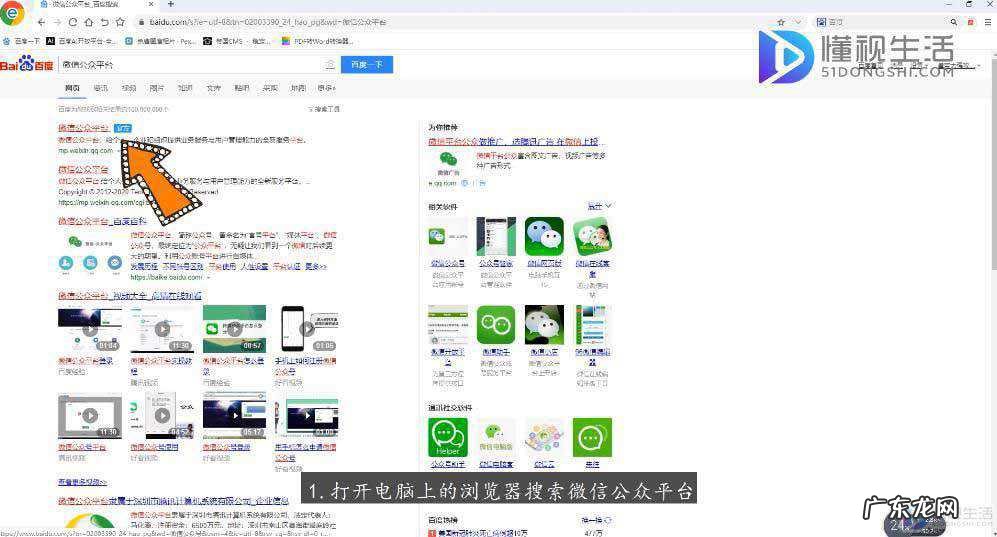Screen dimensions: 997x537
Task: Expand the related software 展开 dropdown
Action: pyautogui.click(x=599, y=206)
